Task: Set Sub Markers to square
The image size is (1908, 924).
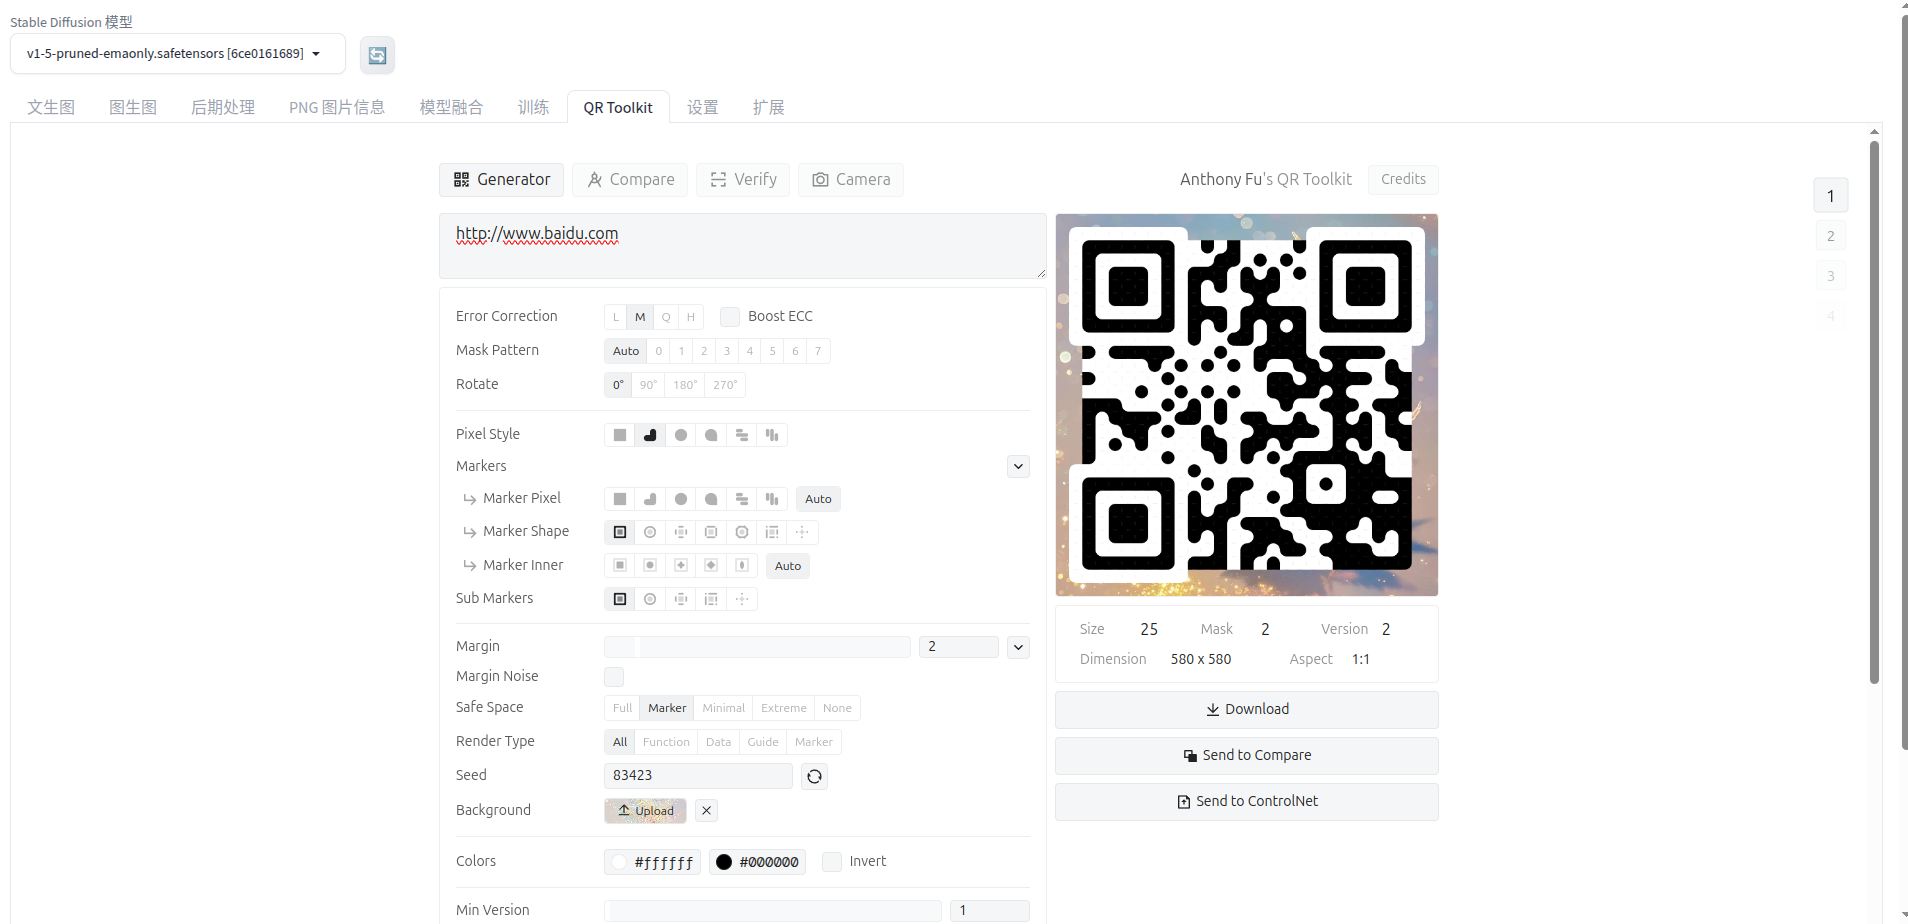Action: [x=620, y=599]
